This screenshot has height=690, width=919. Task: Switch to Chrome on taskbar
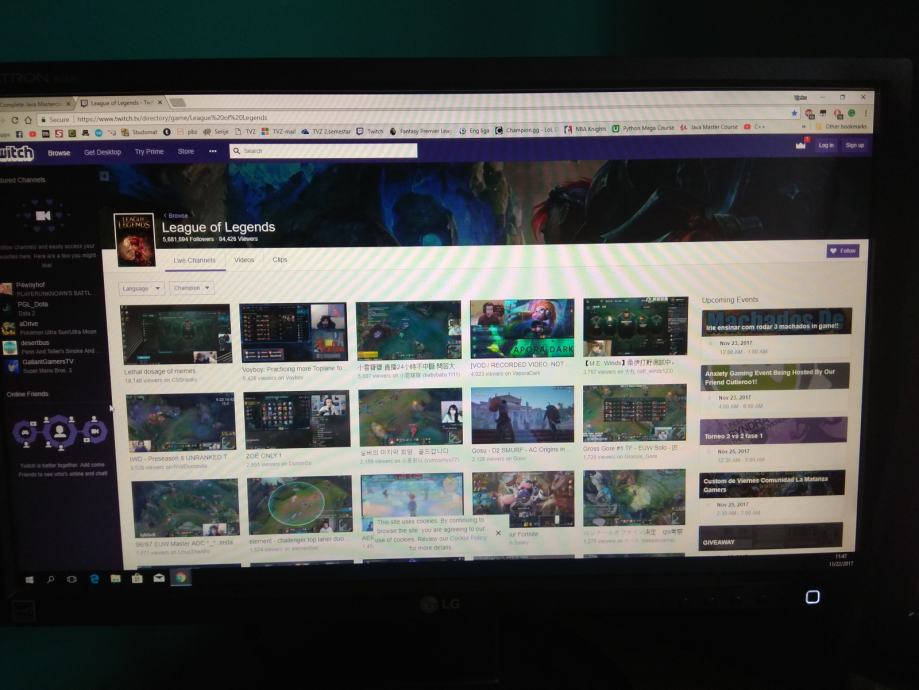point(181,577)
